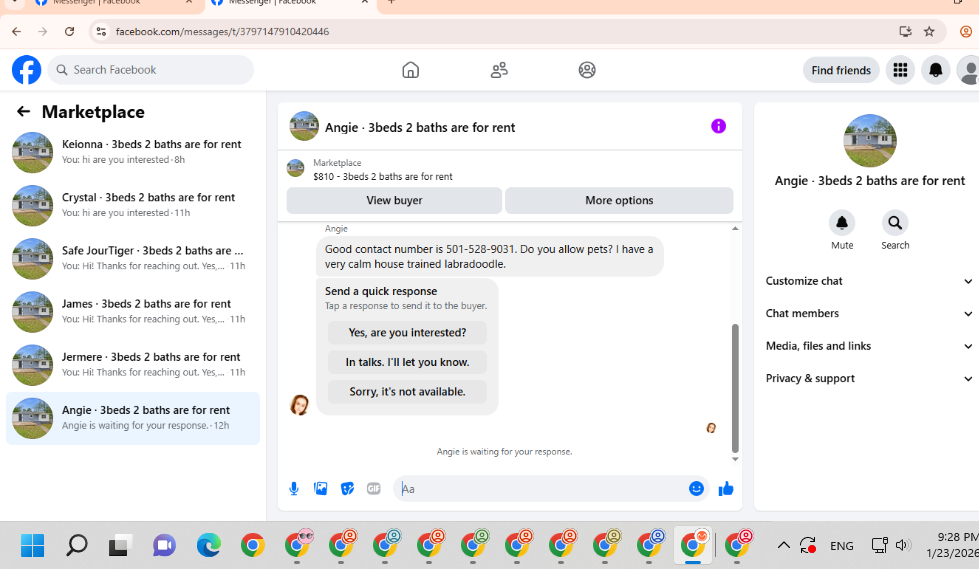Mute the Angie conversation
The height and width of the screenshot is (569, 979).
tap(842, 223)
